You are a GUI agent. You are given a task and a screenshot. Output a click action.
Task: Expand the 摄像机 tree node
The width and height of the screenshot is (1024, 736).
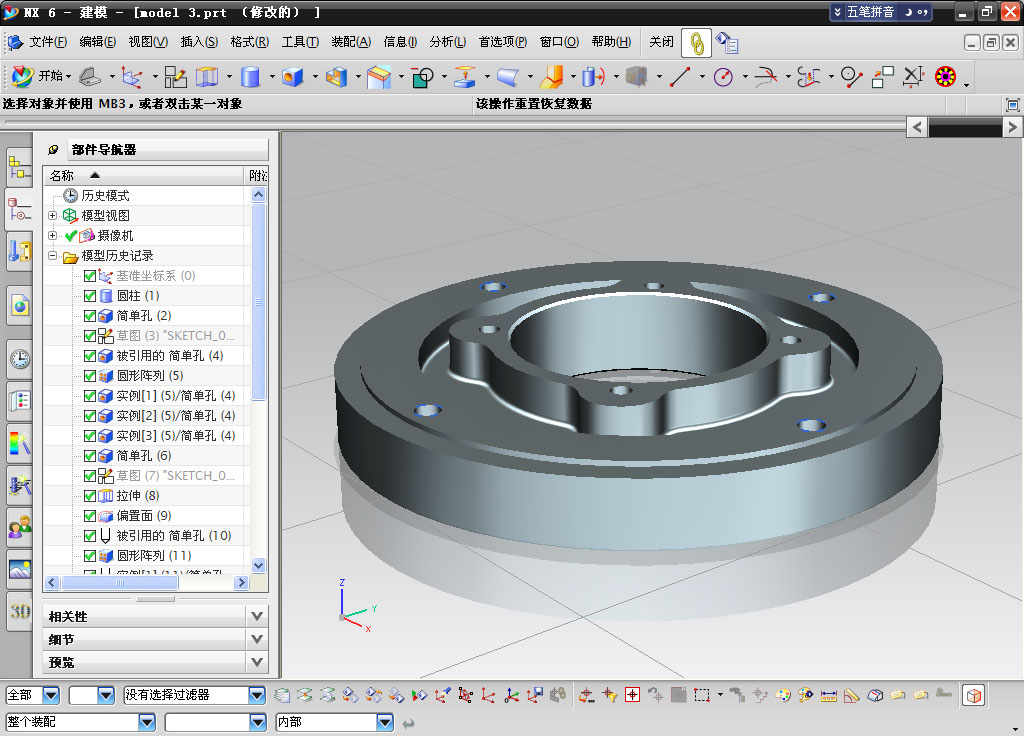(52, 235)
